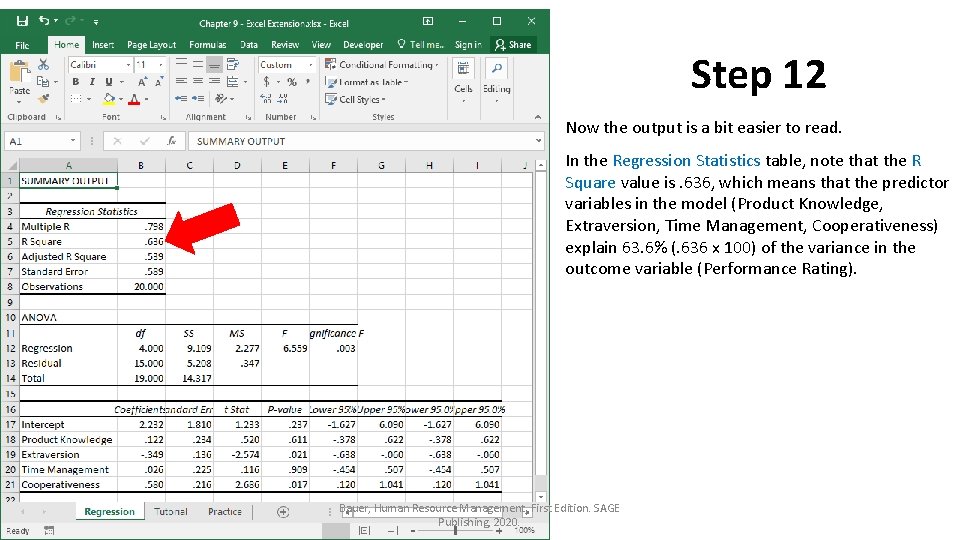The height and width of the screenshot is (540, 960).
Task: Increase indent
Action: [198, 98]
